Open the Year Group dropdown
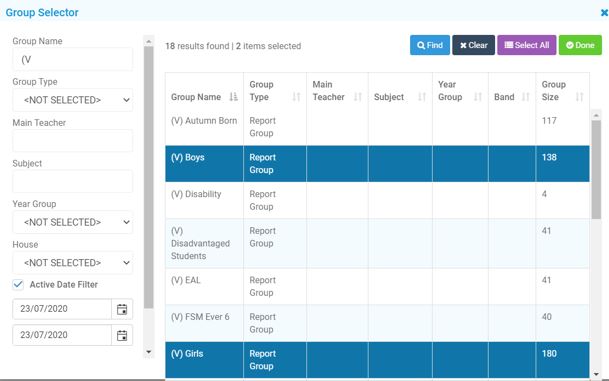This screenshot has width=609, height=381. [x=73, y=222]
